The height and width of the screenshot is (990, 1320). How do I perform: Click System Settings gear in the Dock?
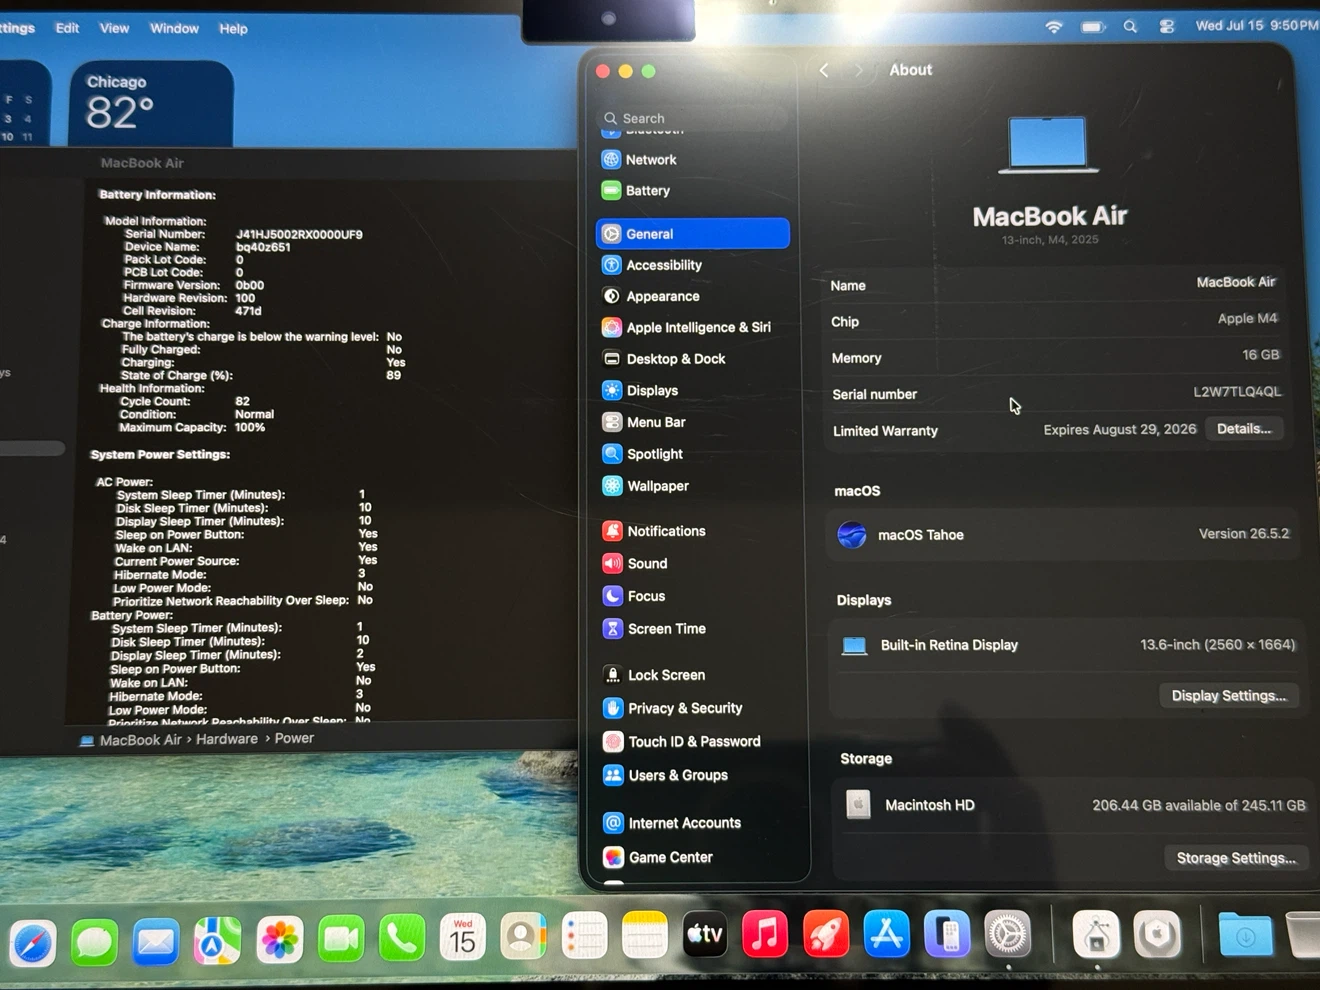(x=1008, y=934)
